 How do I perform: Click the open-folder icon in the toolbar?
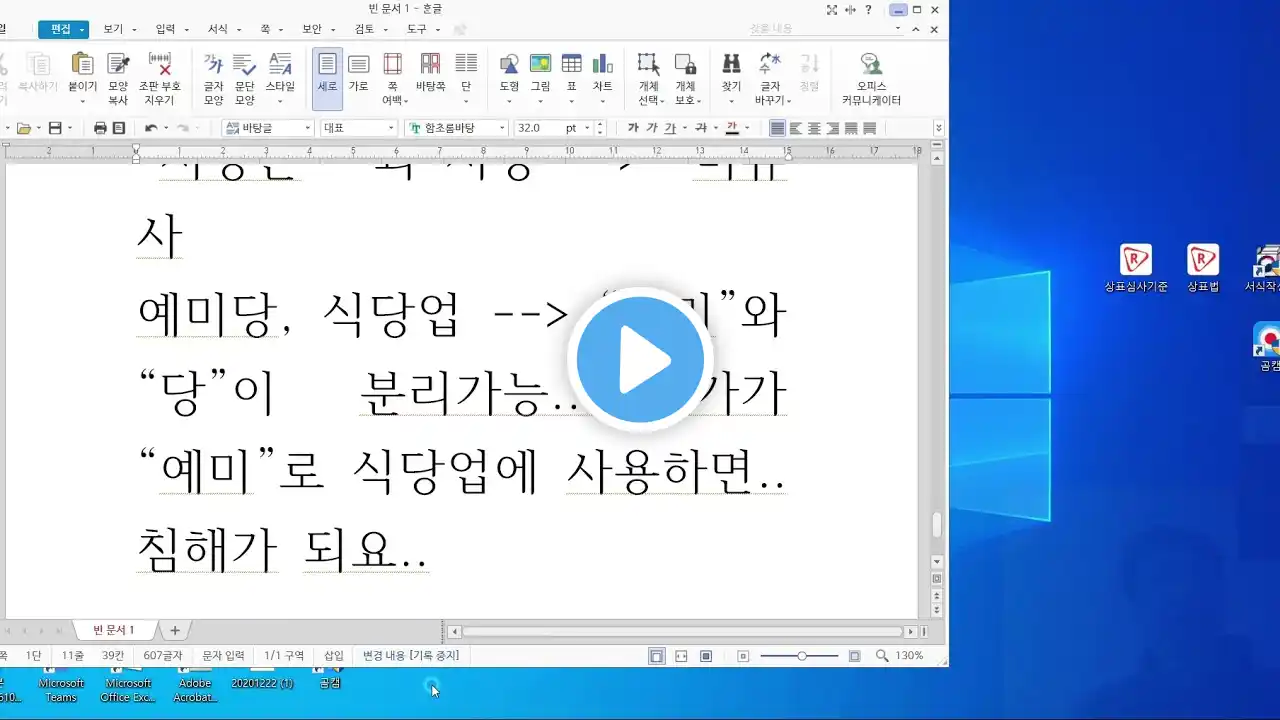pyautogui.click(x=23, y=128)
